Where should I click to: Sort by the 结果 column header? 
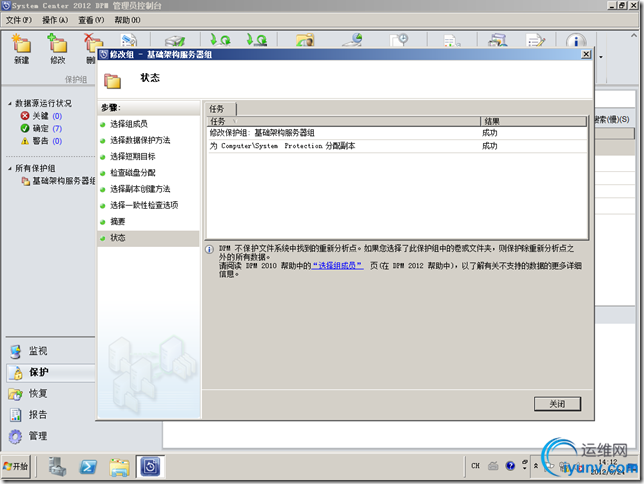pyautogui.click(x=534, y=121)
